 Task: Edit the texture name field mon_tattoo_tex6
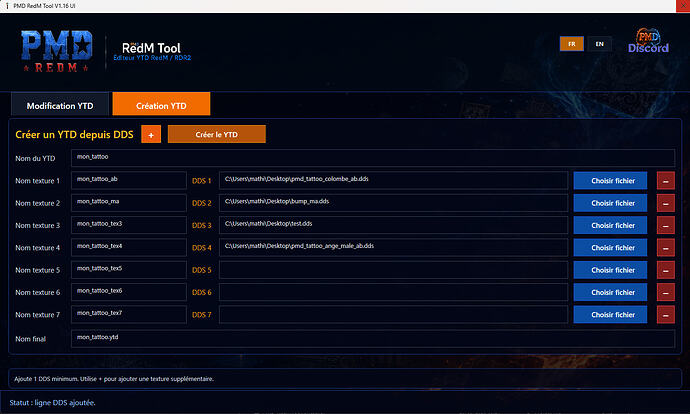point(128,292)
